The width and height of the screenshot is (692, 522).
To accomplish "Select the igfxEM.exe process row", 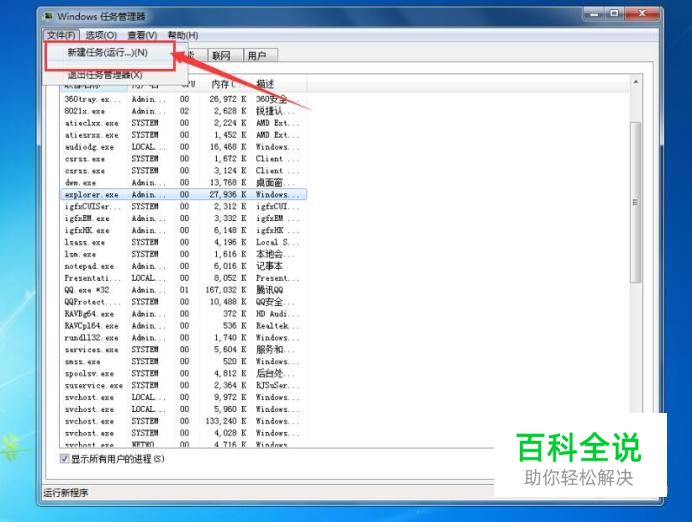I will pyautogui.click(x=183, y=218).
